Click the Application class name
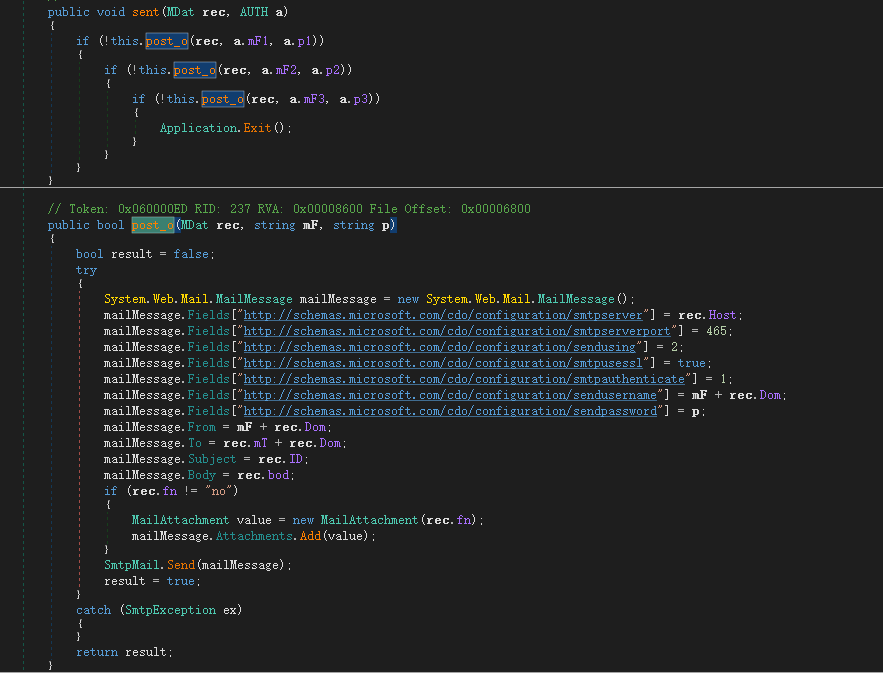883x673 pixels. coord(199,128)
